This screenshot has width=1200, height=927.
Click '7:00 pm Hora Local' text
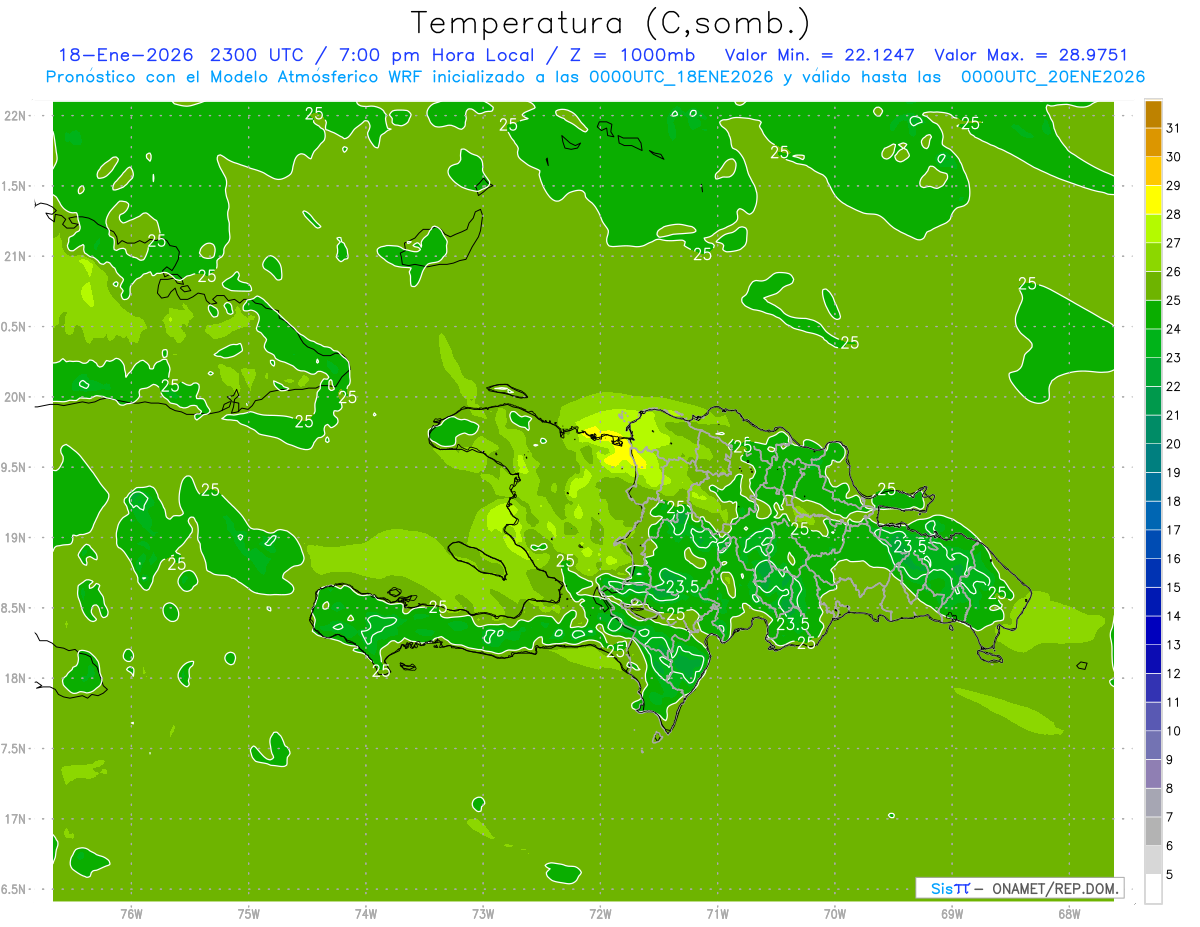437,56
